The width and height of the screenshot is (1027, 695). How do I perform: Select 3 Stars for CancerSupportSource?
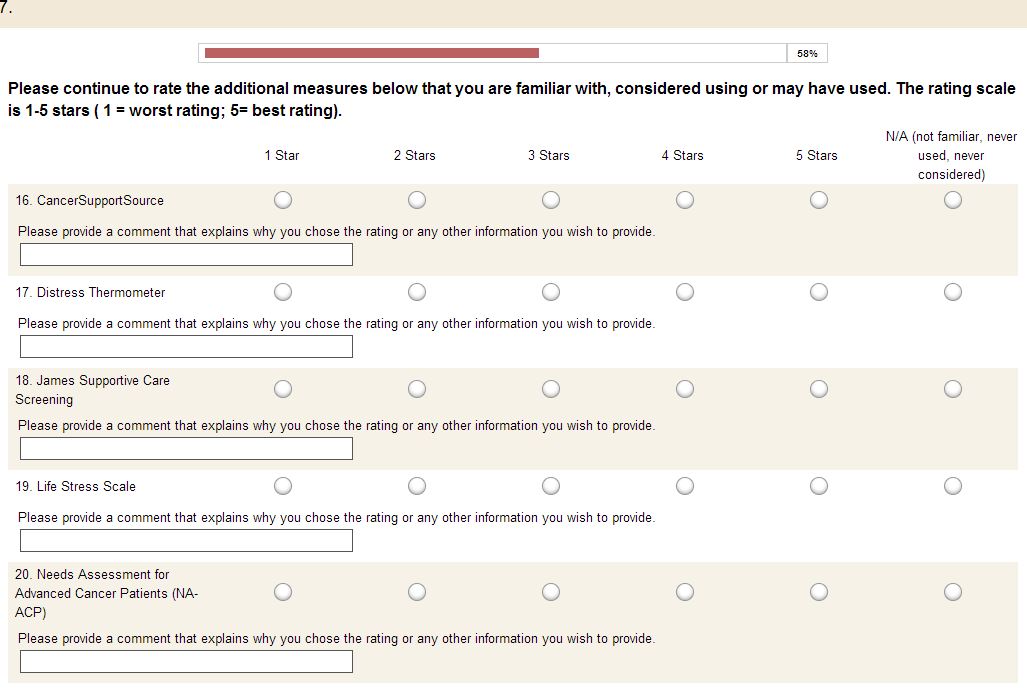point(551,200)
